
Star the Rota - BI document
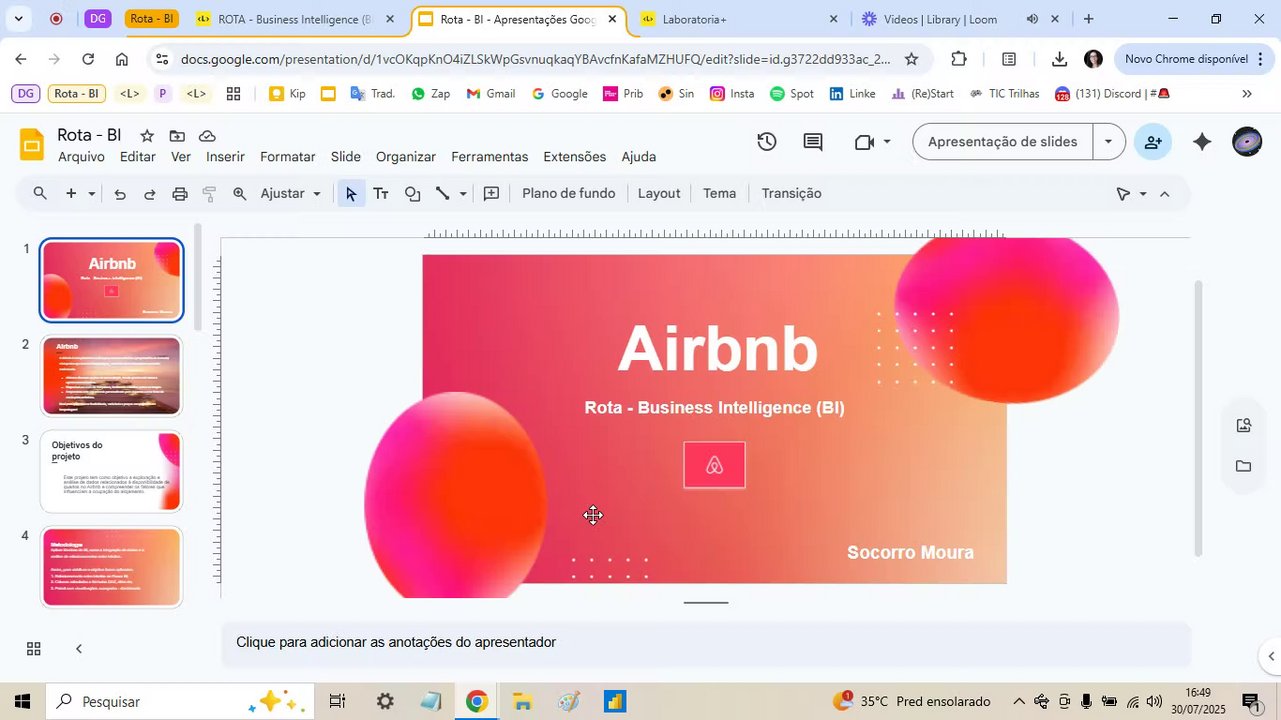147,136
